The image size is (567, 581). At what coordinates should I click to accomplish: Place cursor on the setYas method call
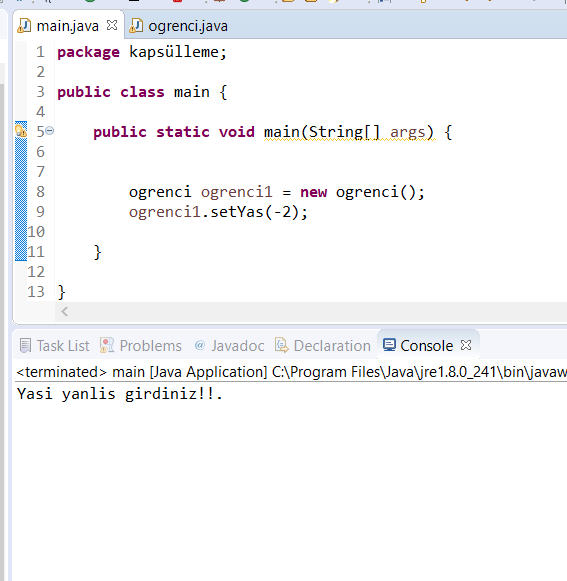coord(232,212)
